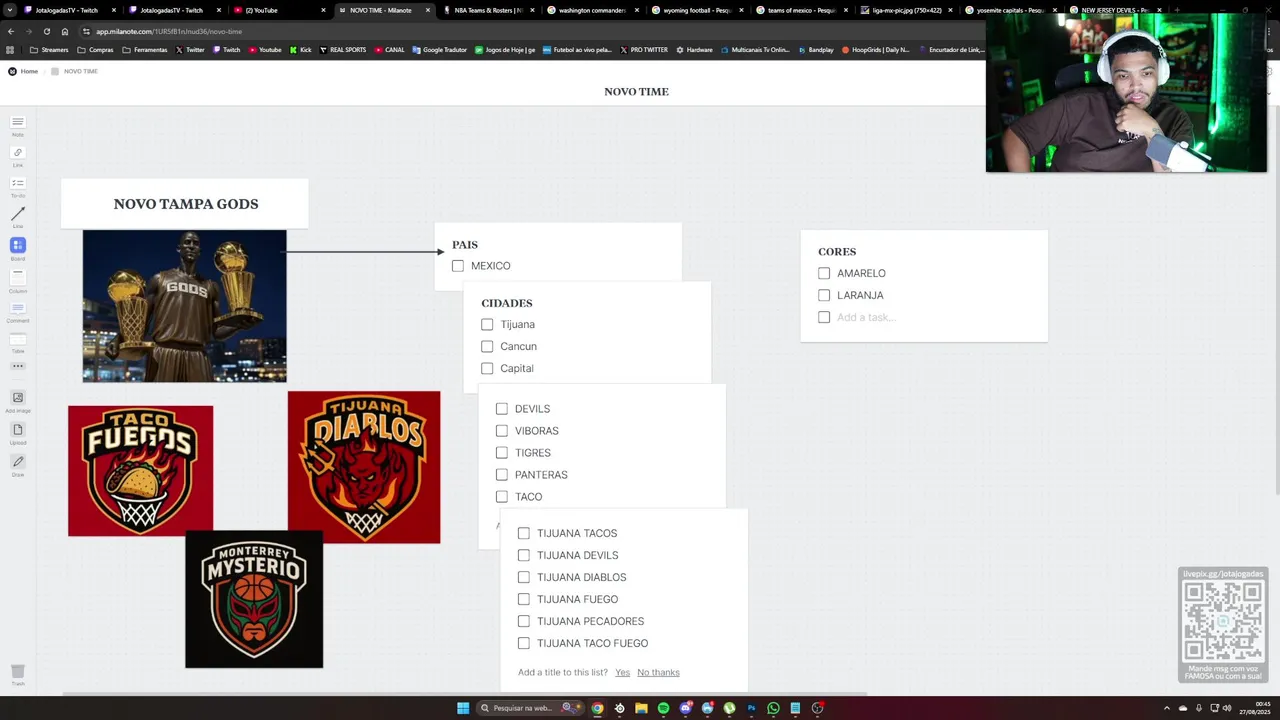Check the TIGRES checkbox

click(502, 453)
